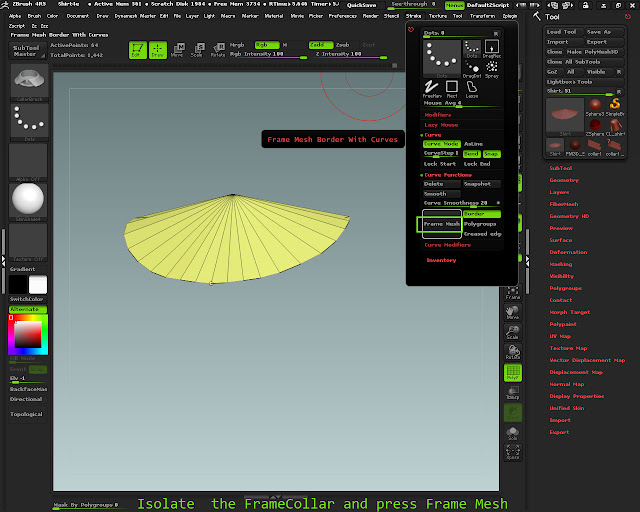
Task: Expand the Masking section
Action: point(560,264)
